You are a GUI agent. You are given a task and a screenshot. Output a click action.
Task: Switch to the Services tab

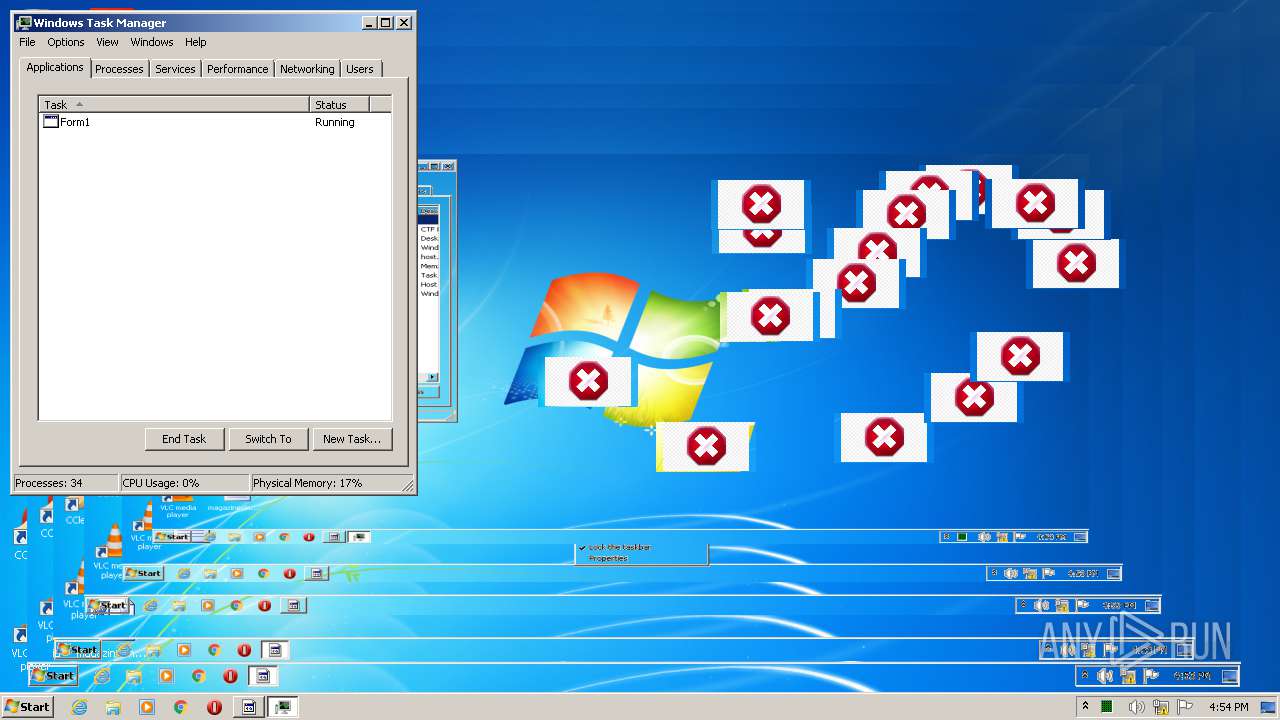point(175,69)
